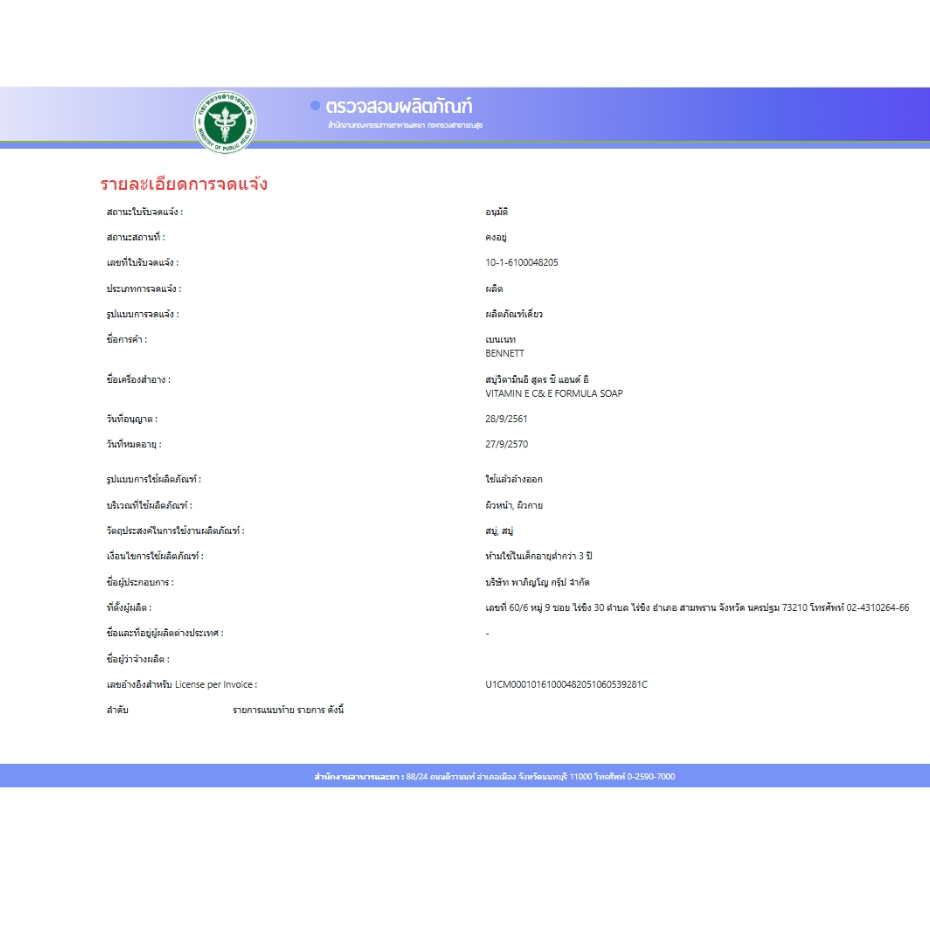Click the License per Invoice reference code
The height and width of the screenshot is (930, 930).
pos(566,685)
